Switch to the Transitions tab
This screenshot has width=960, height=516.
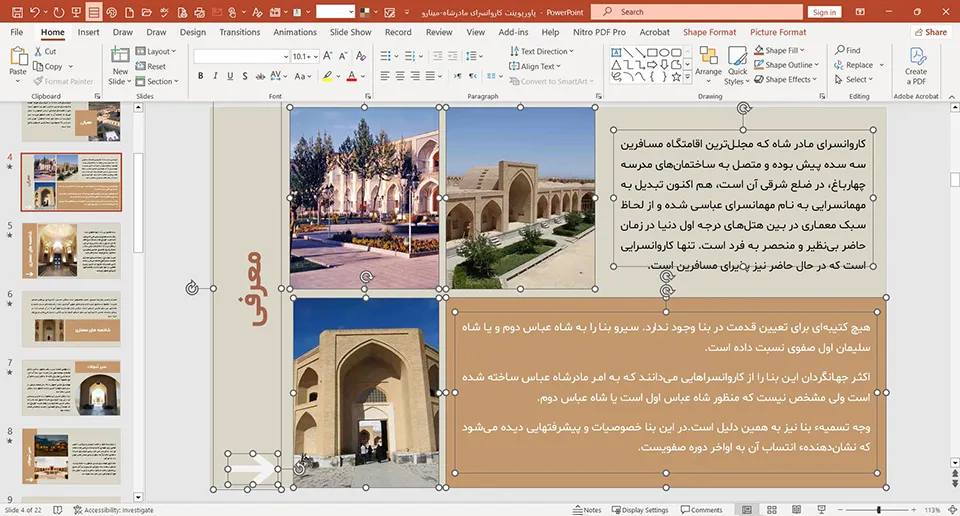(239, 32)
